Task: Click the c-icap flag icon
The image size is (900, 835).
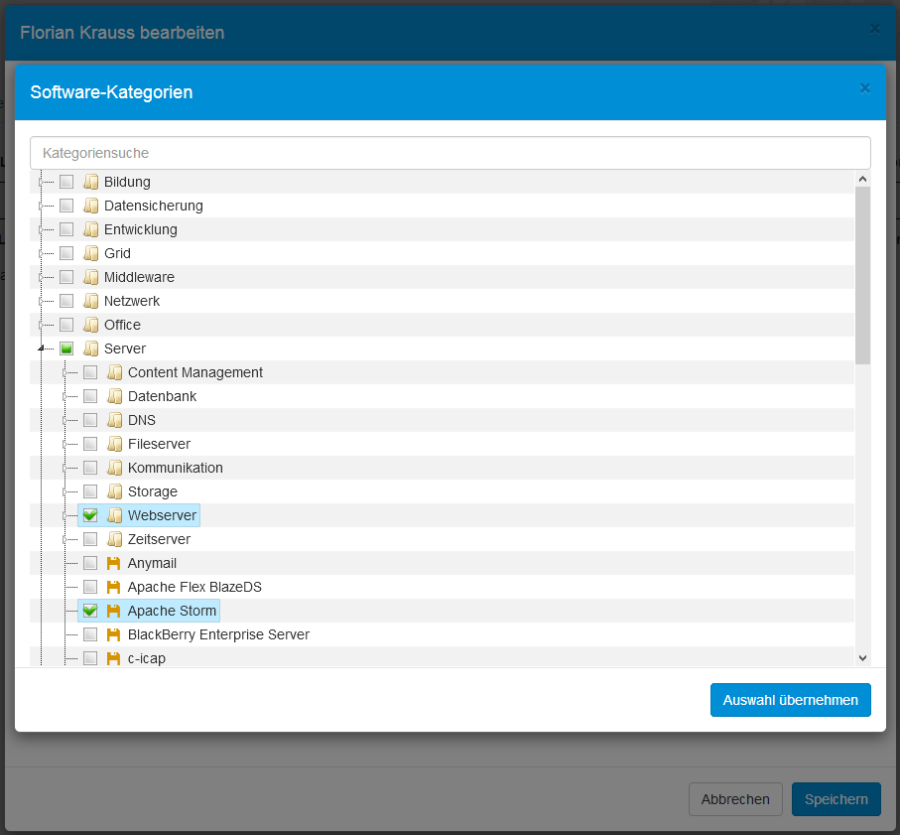Action: [114, 658]
